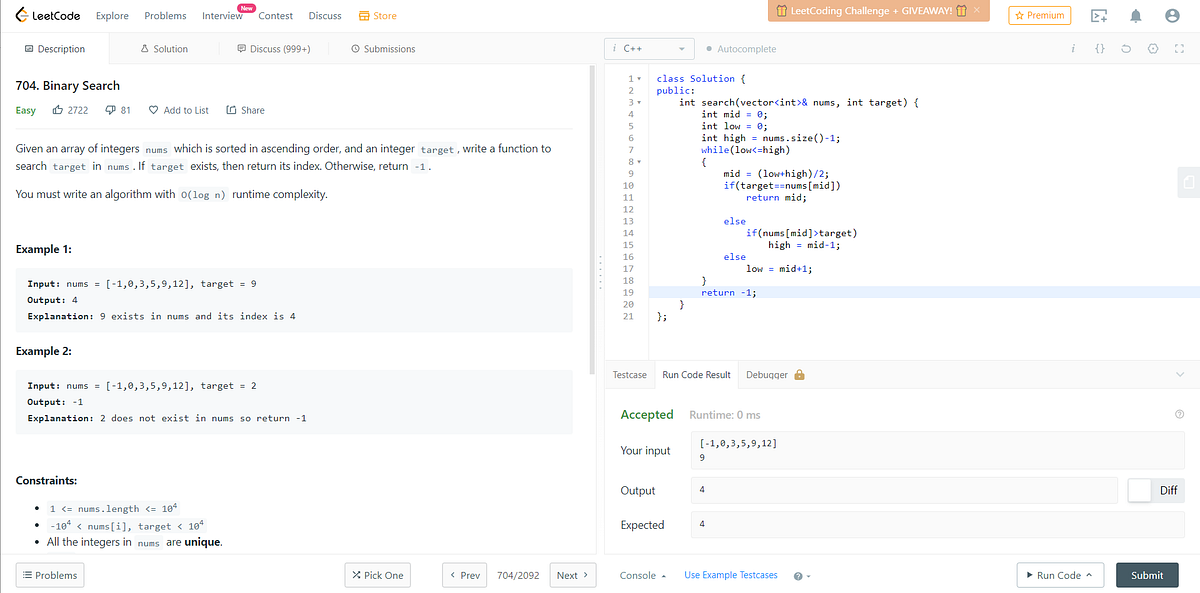This screenshot has height=593, width=1200.
Task: Reset the code to default template
Action: tap(1127, 48)
